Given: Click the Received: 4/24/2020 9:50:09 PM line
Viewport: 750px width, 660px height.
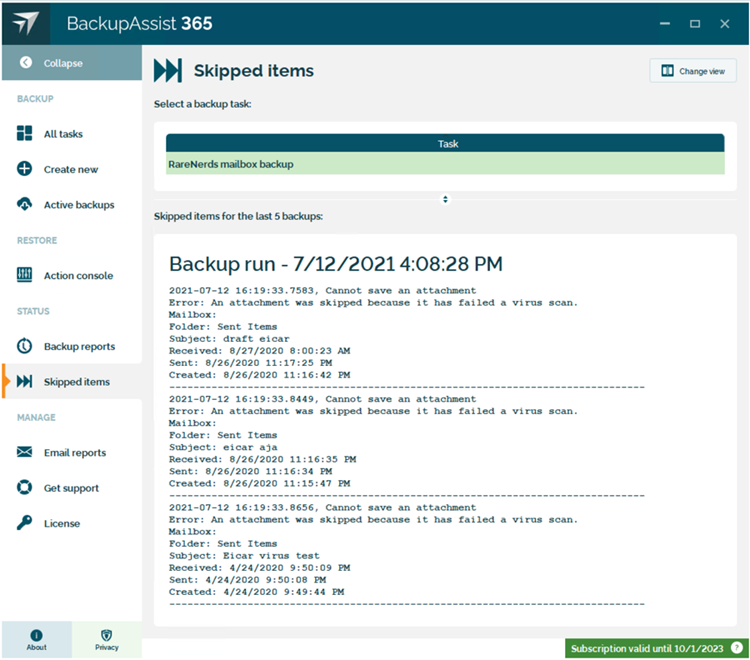Looking at the screenshot, I should pyautogui.click(x=259, y=568).
